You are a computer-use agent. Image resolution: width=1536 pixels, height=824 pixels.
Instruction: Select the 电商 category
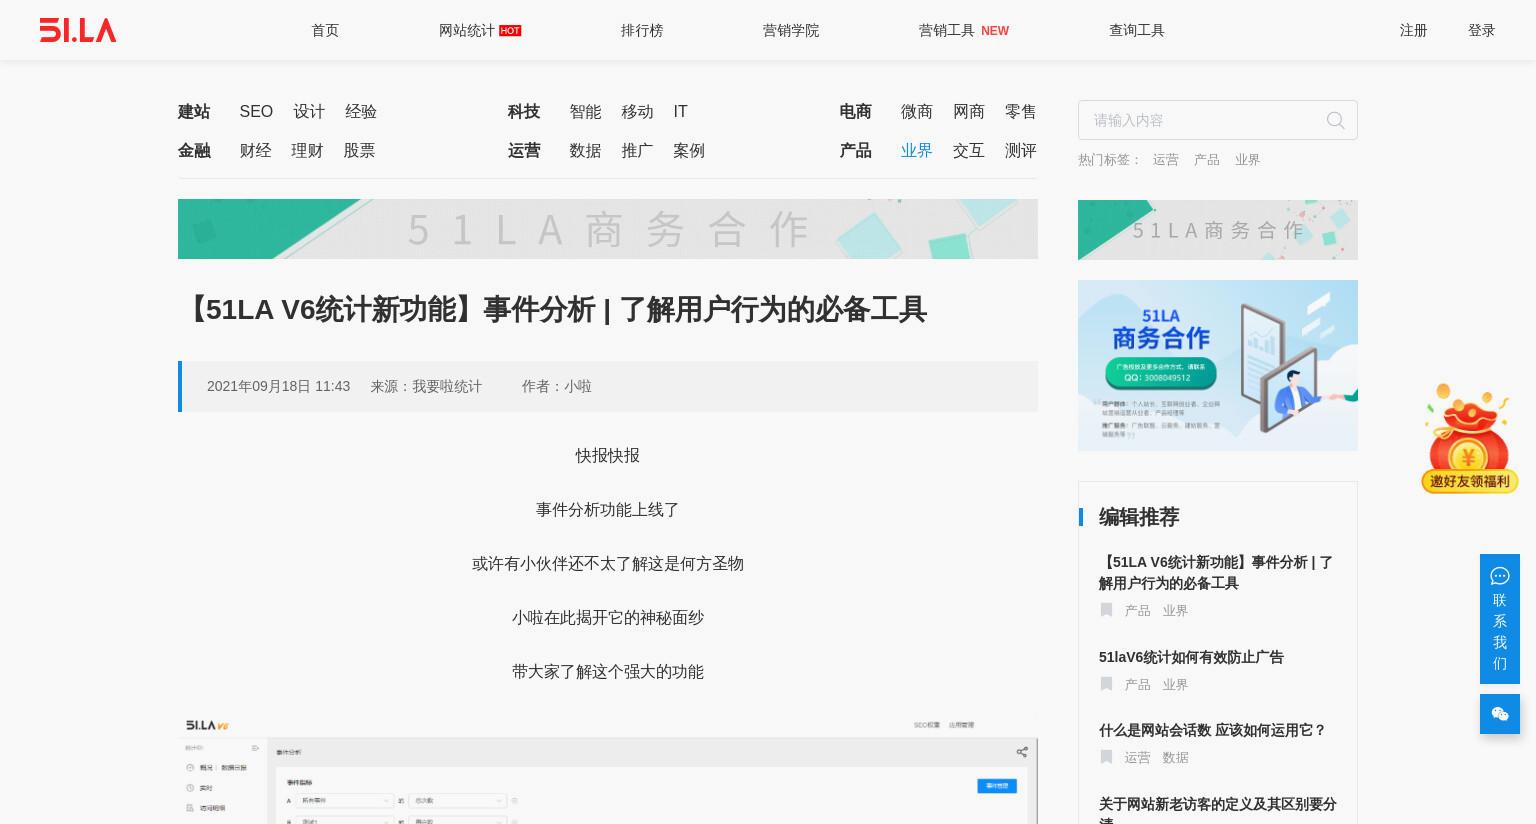(x=856, y=111)
